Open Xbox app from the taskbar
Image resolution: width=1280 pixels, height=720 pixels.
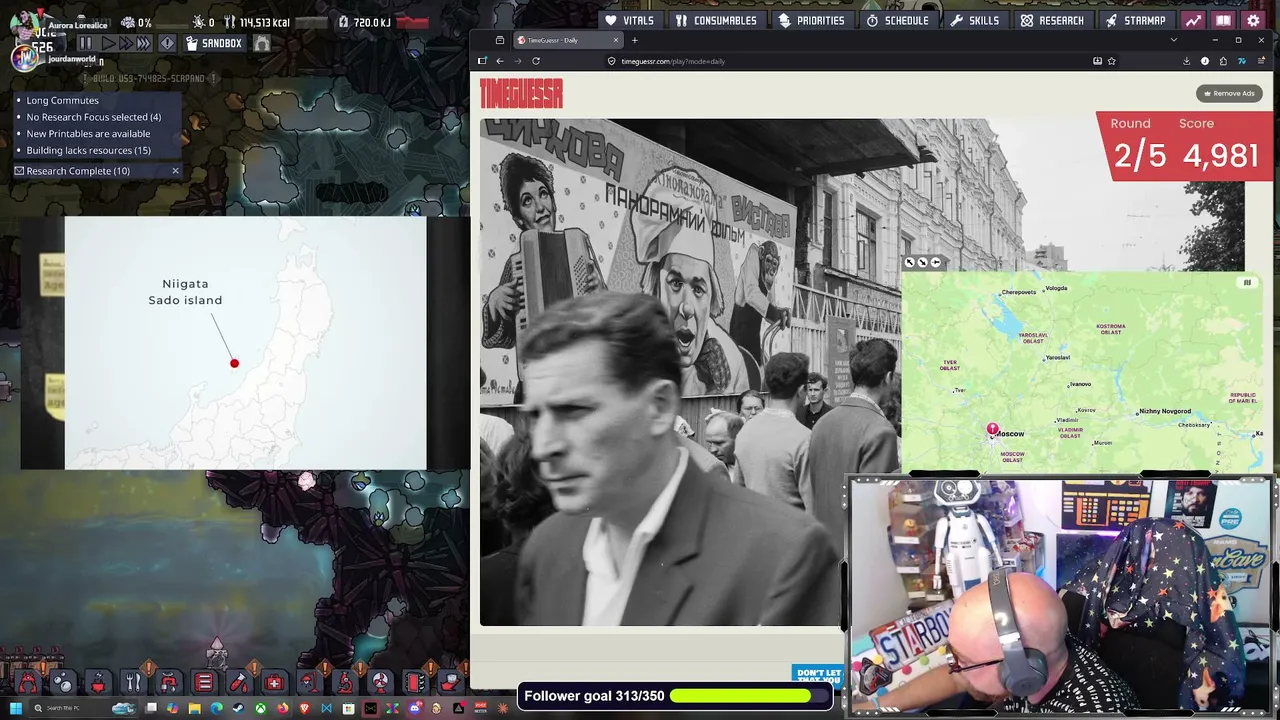click(x=260, y=708)
